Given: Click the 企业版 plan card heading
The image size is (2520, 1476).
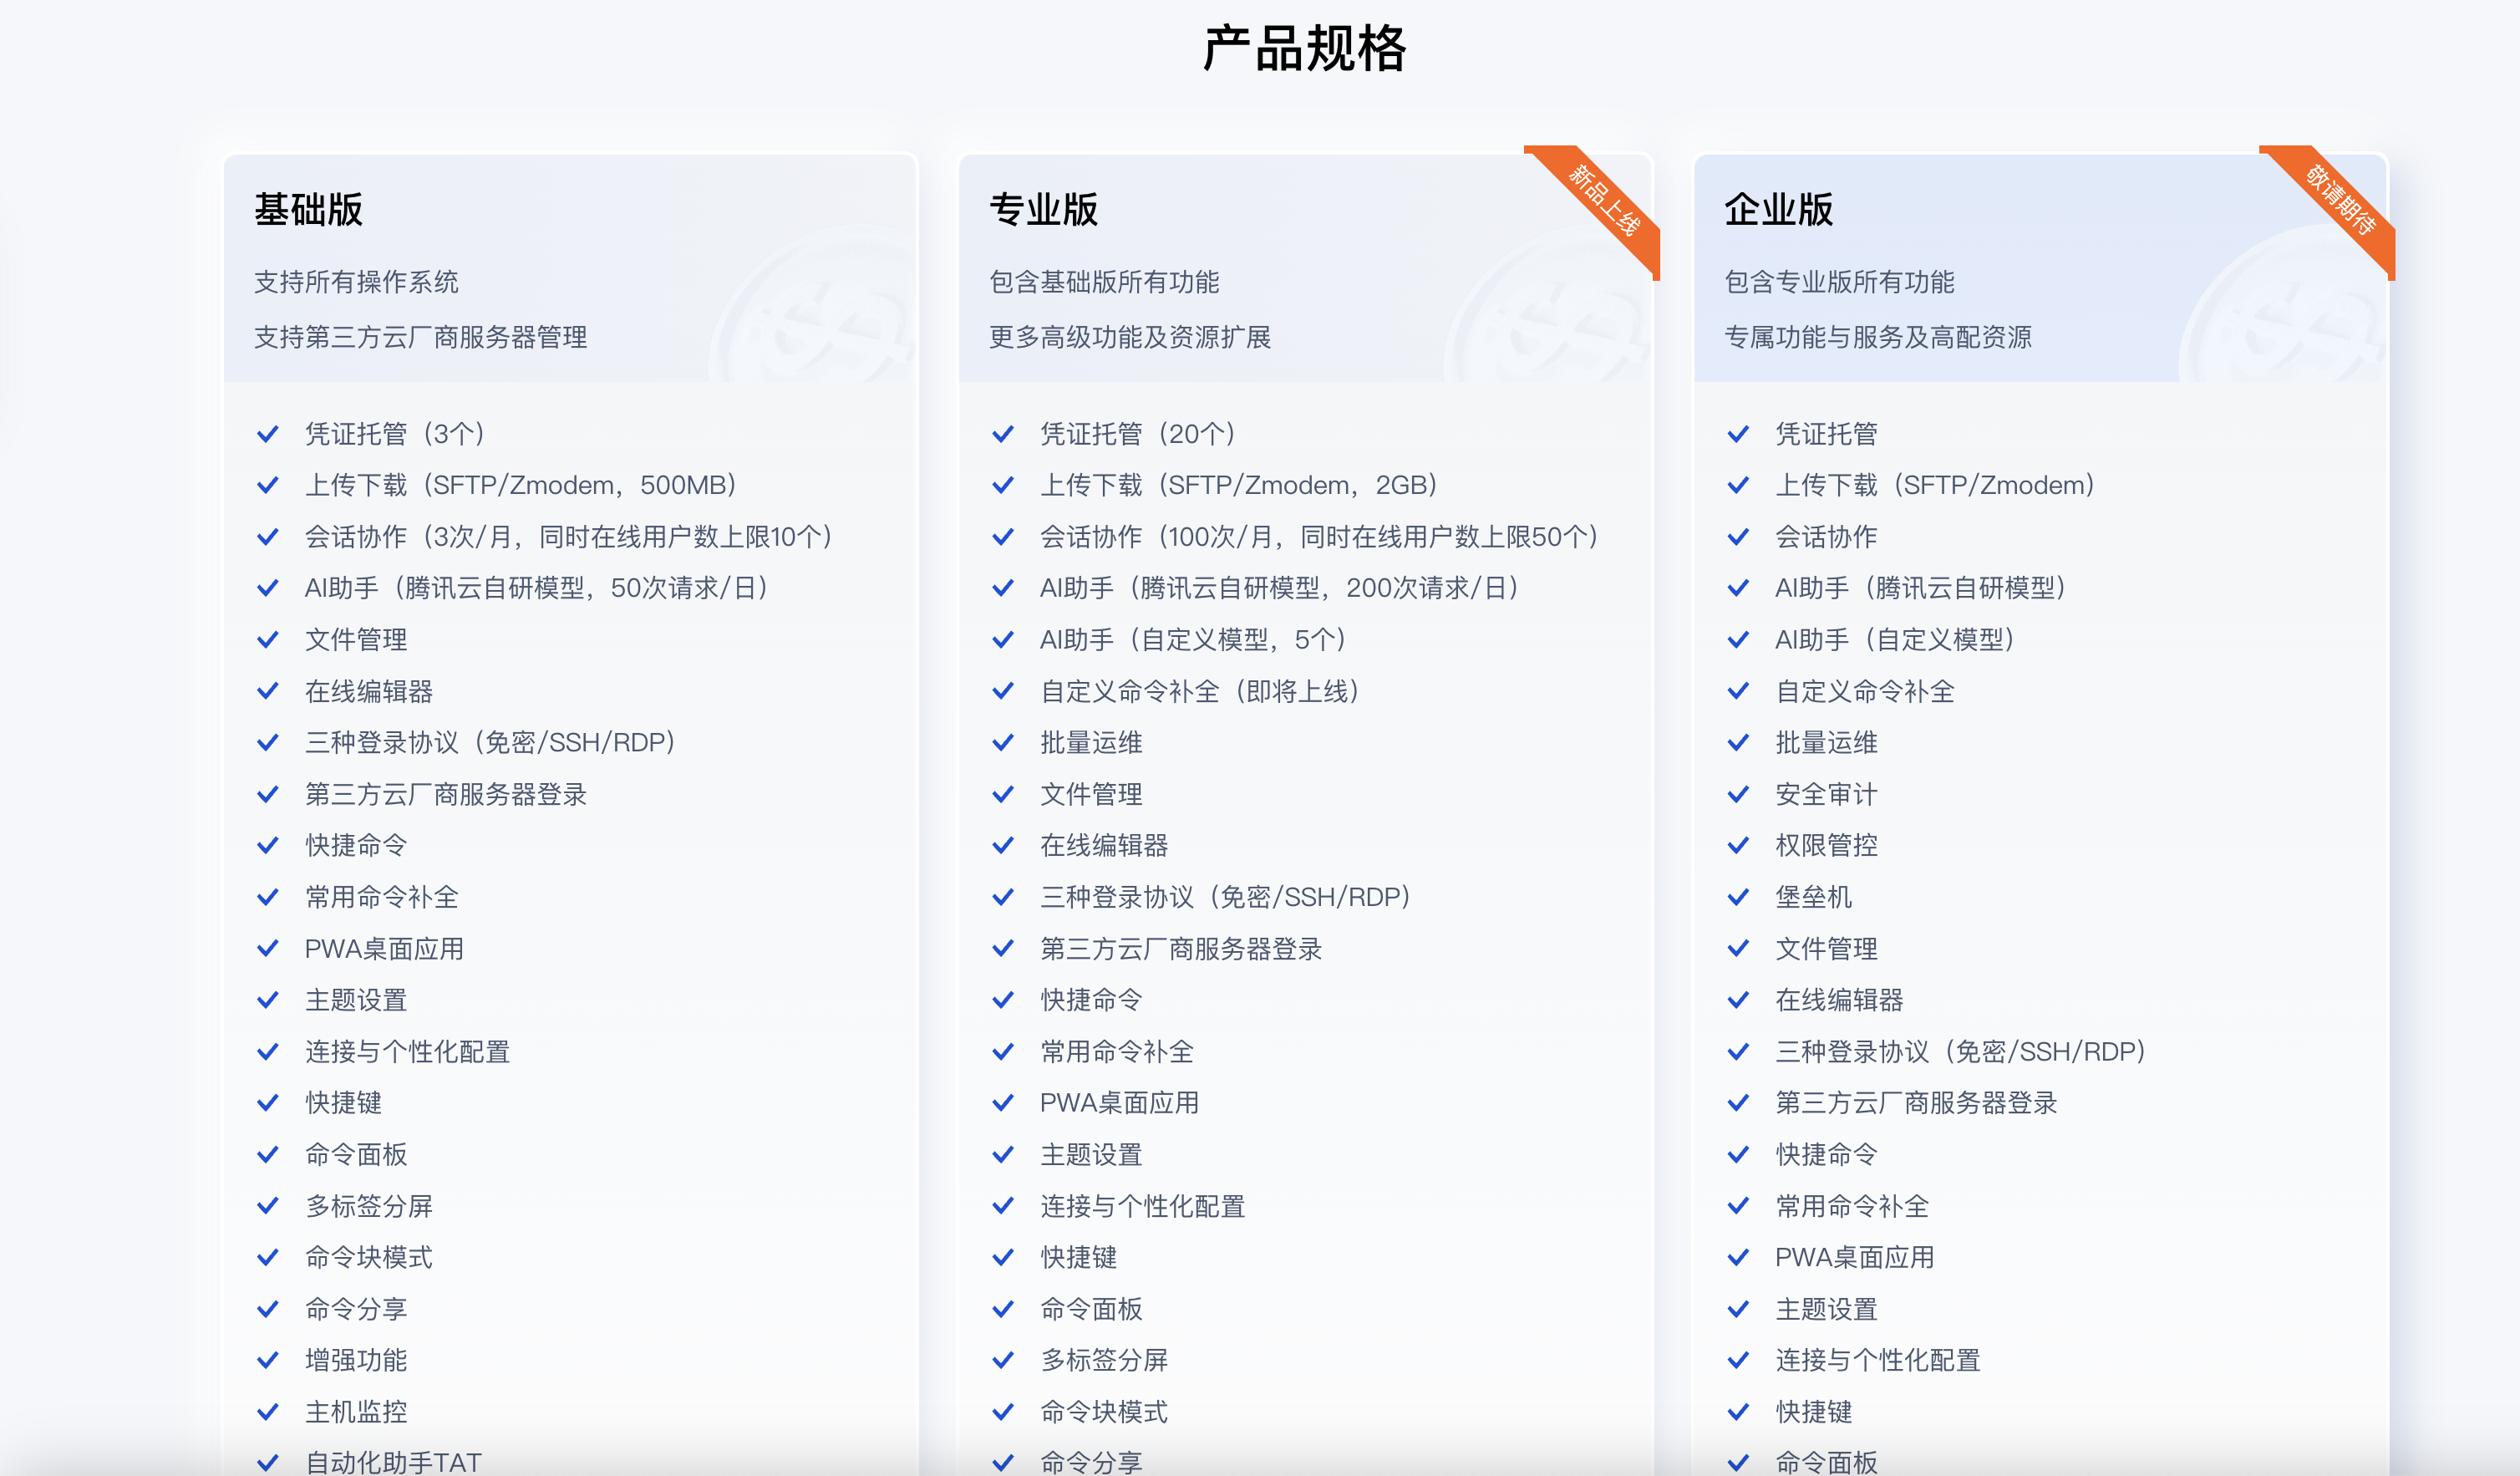Looking at the screenshot, I should [x=1778, y=210].
